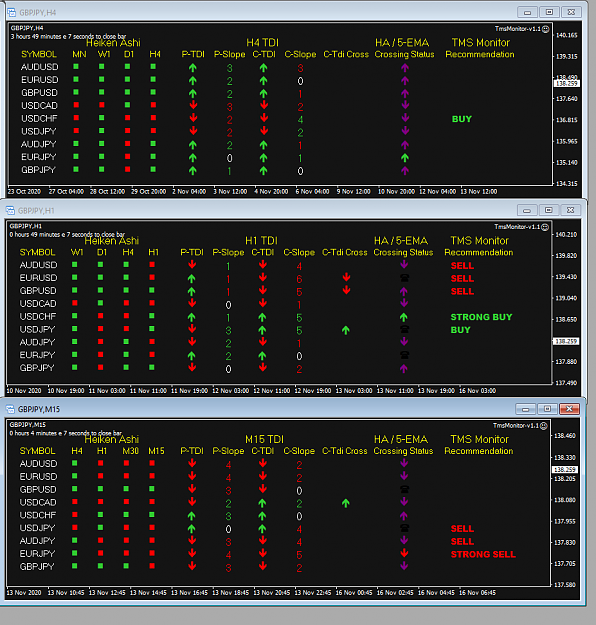The height and width of the screenshot is (625, 596).
Task: Click P-Slope value 3 in AUDUSD row, H4 window
Action: (229, 68)
